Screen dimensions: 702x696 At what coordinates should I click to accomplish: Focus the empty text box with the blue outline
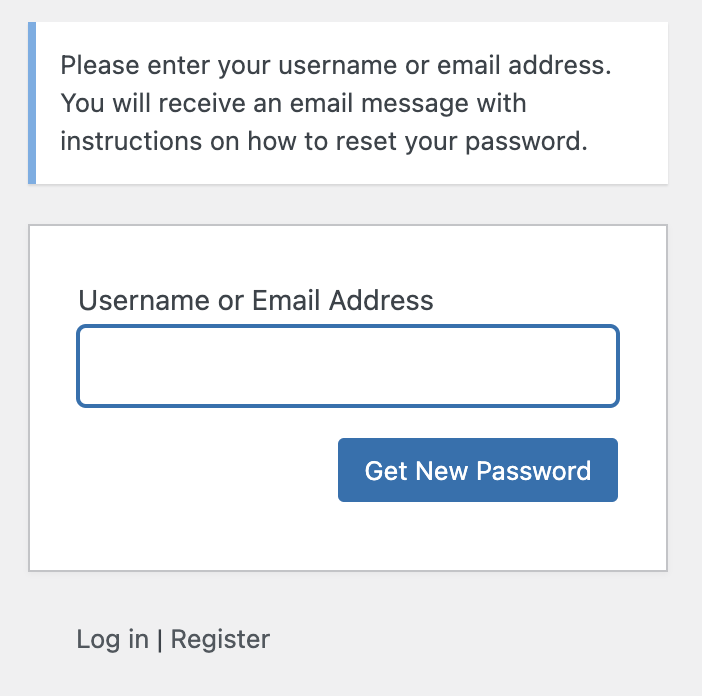point(348,366)
